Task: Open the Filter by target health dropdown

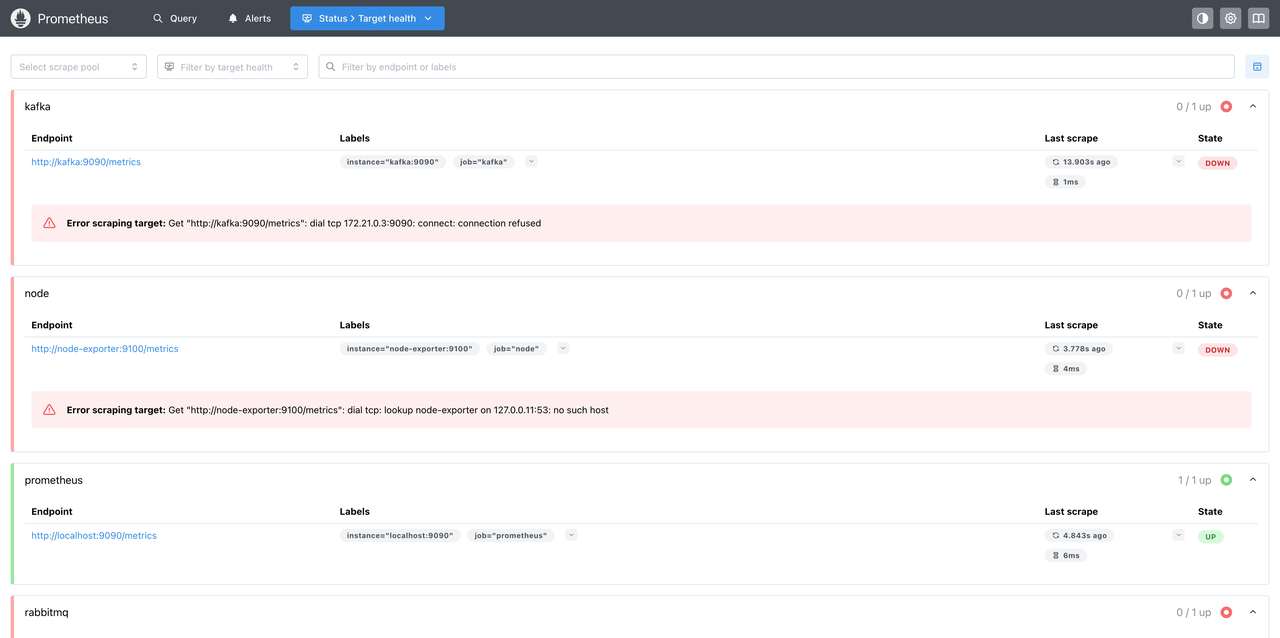Action: (x=232, y=67)
